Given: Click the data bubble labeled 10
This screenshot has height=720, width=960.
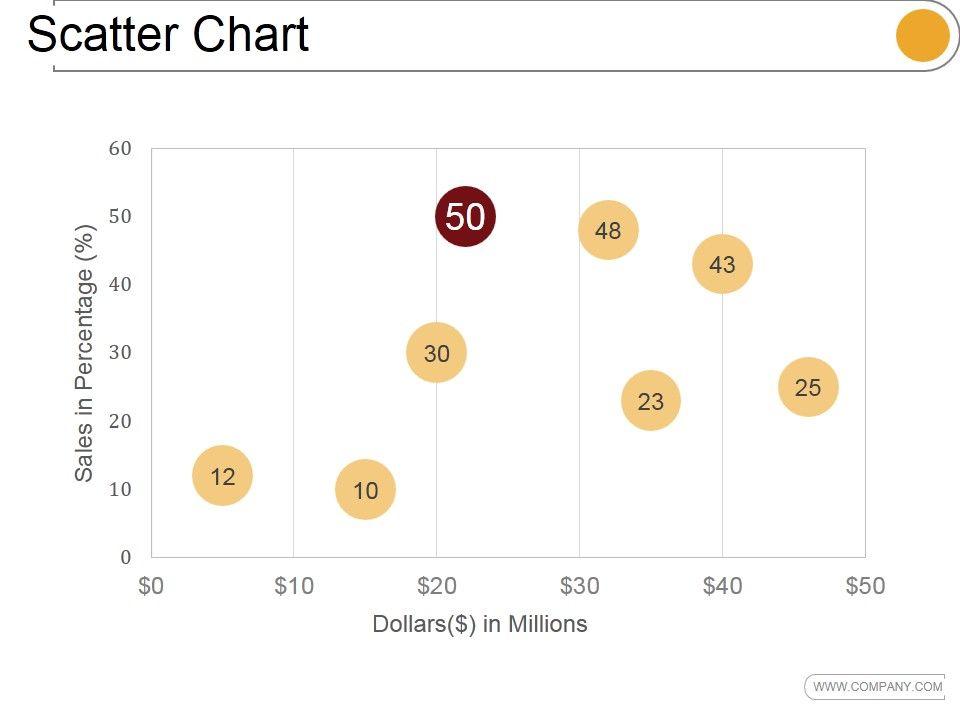Looking at the screenshot, I should (365, 490).
